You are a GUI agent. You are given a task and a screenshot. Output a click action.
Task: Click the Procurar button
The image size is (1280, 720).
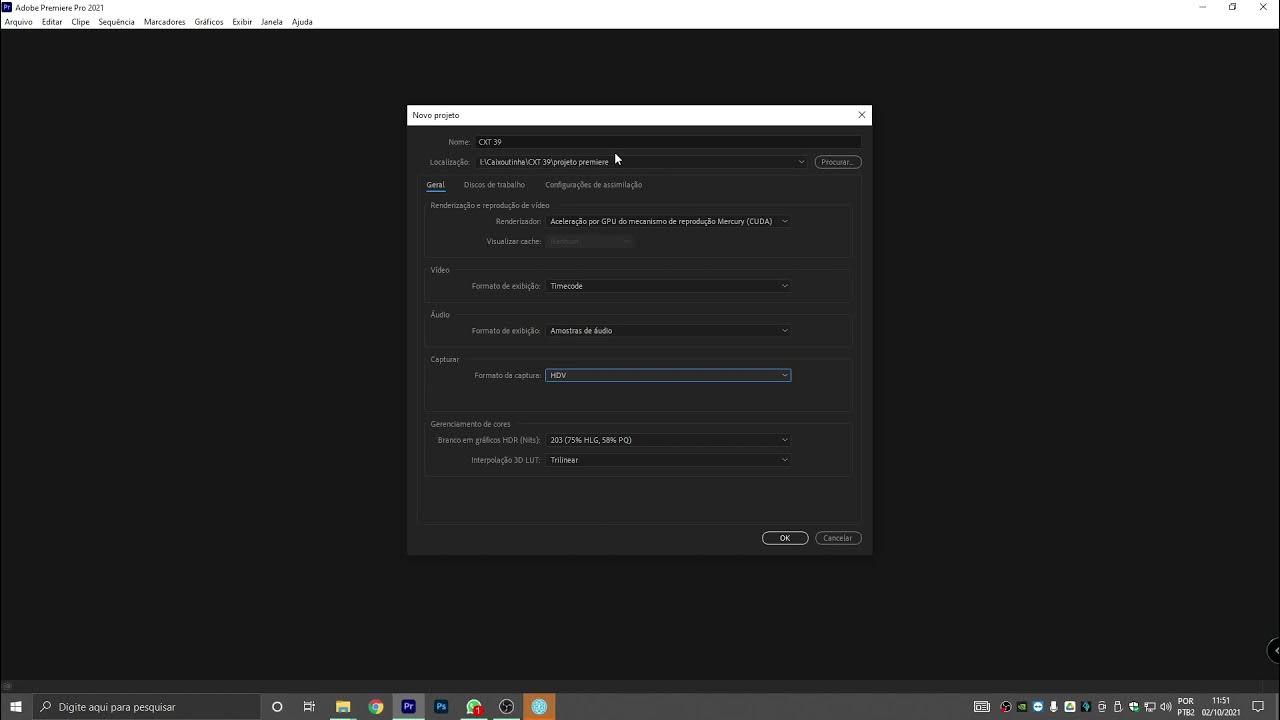838,162
